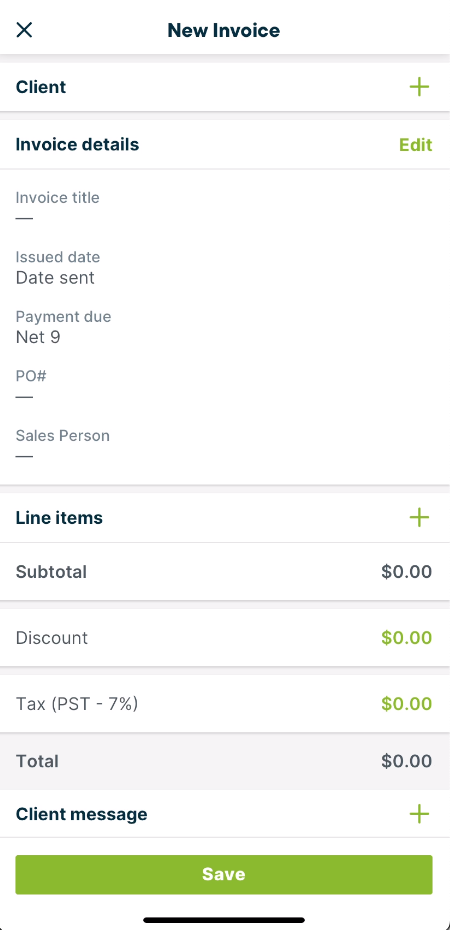Image resolution: width=450 pixels, height=930 pixels.
Task: Open the Tax (PST - 7%) row
Action: [x=225, y=703]
